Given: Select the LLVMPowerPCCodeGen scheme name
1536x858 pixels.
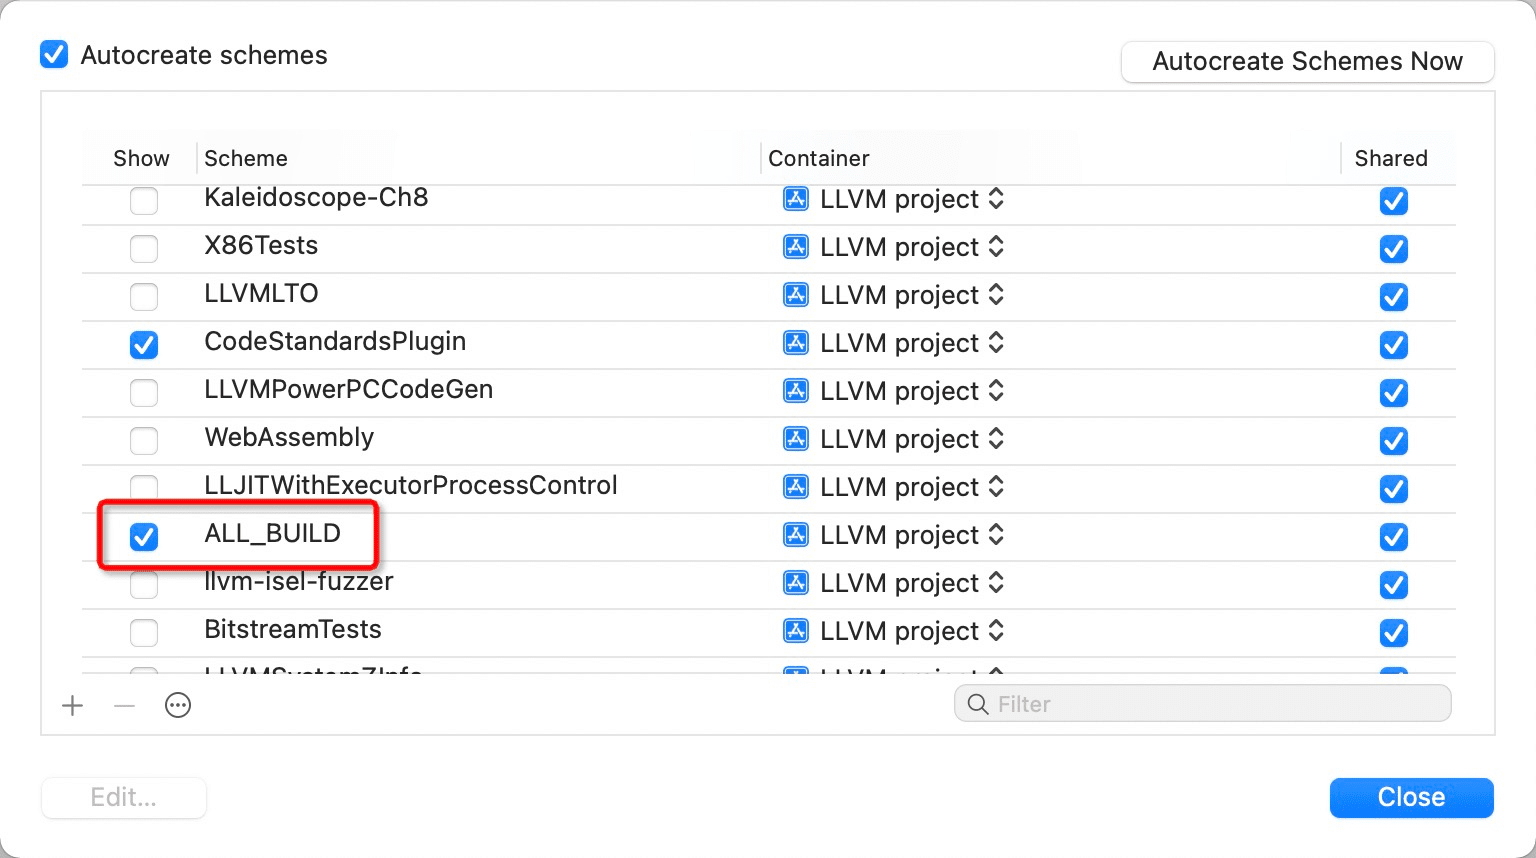Looking at the screenshot, I should [x=349, y=389].
